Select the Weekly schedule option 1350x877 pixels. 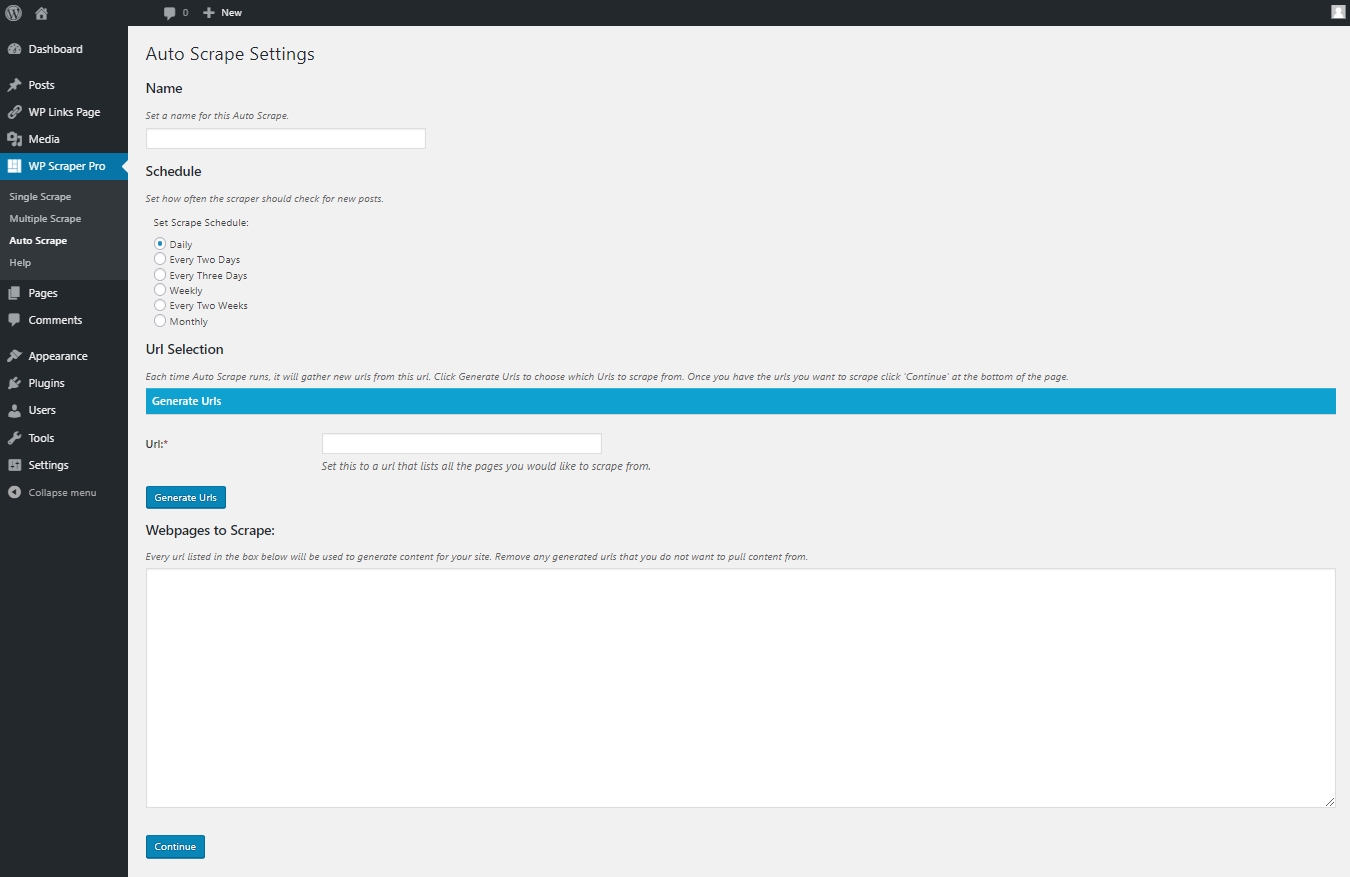[x=160, y=290]
